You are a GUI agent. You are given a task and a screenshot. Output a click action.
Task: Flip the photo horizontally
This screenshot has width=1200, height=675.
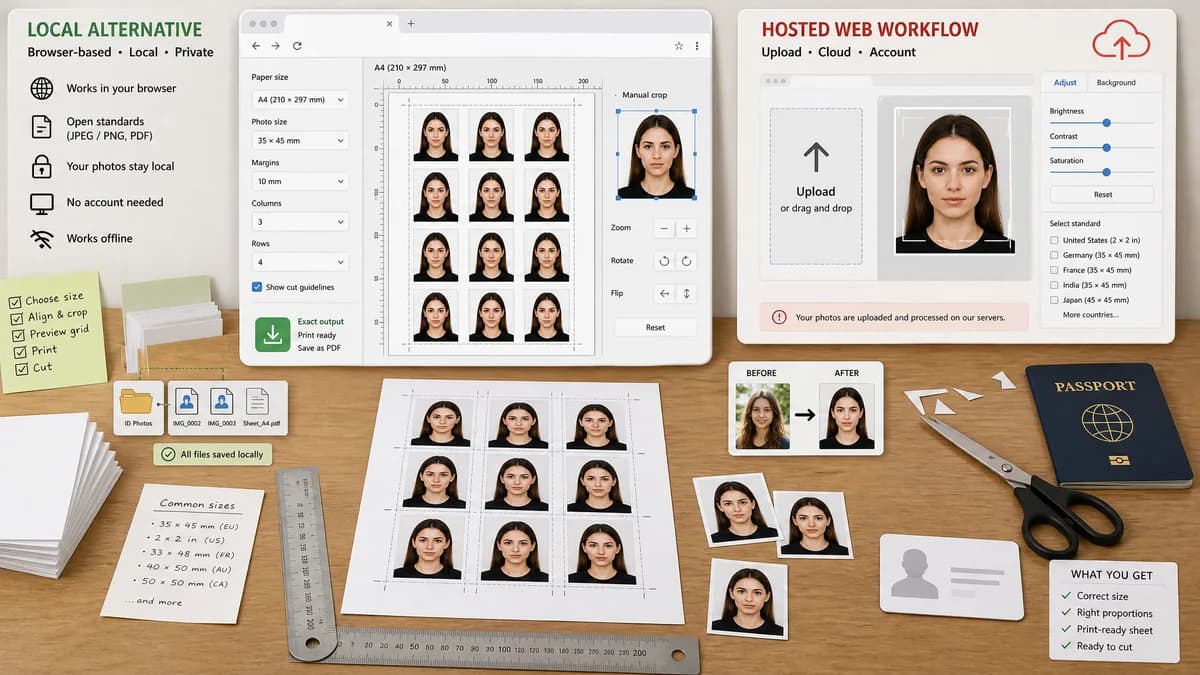664,294
